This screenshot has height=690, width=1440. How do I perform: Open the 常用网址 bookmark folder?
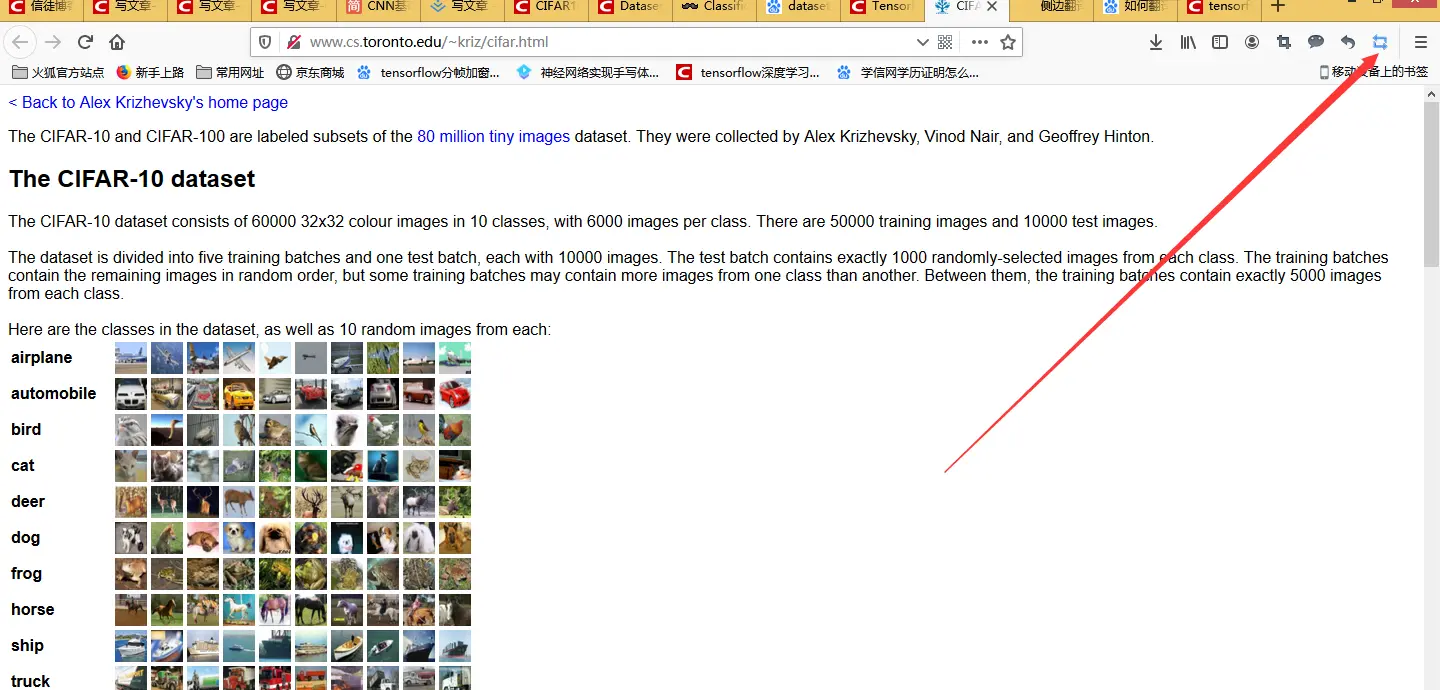(231, 72)
